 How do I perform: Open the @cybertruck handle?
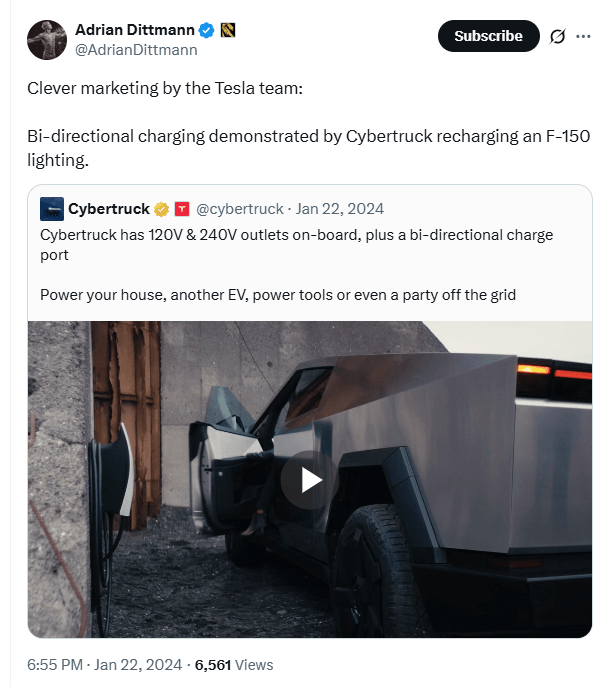coord(240,209)
